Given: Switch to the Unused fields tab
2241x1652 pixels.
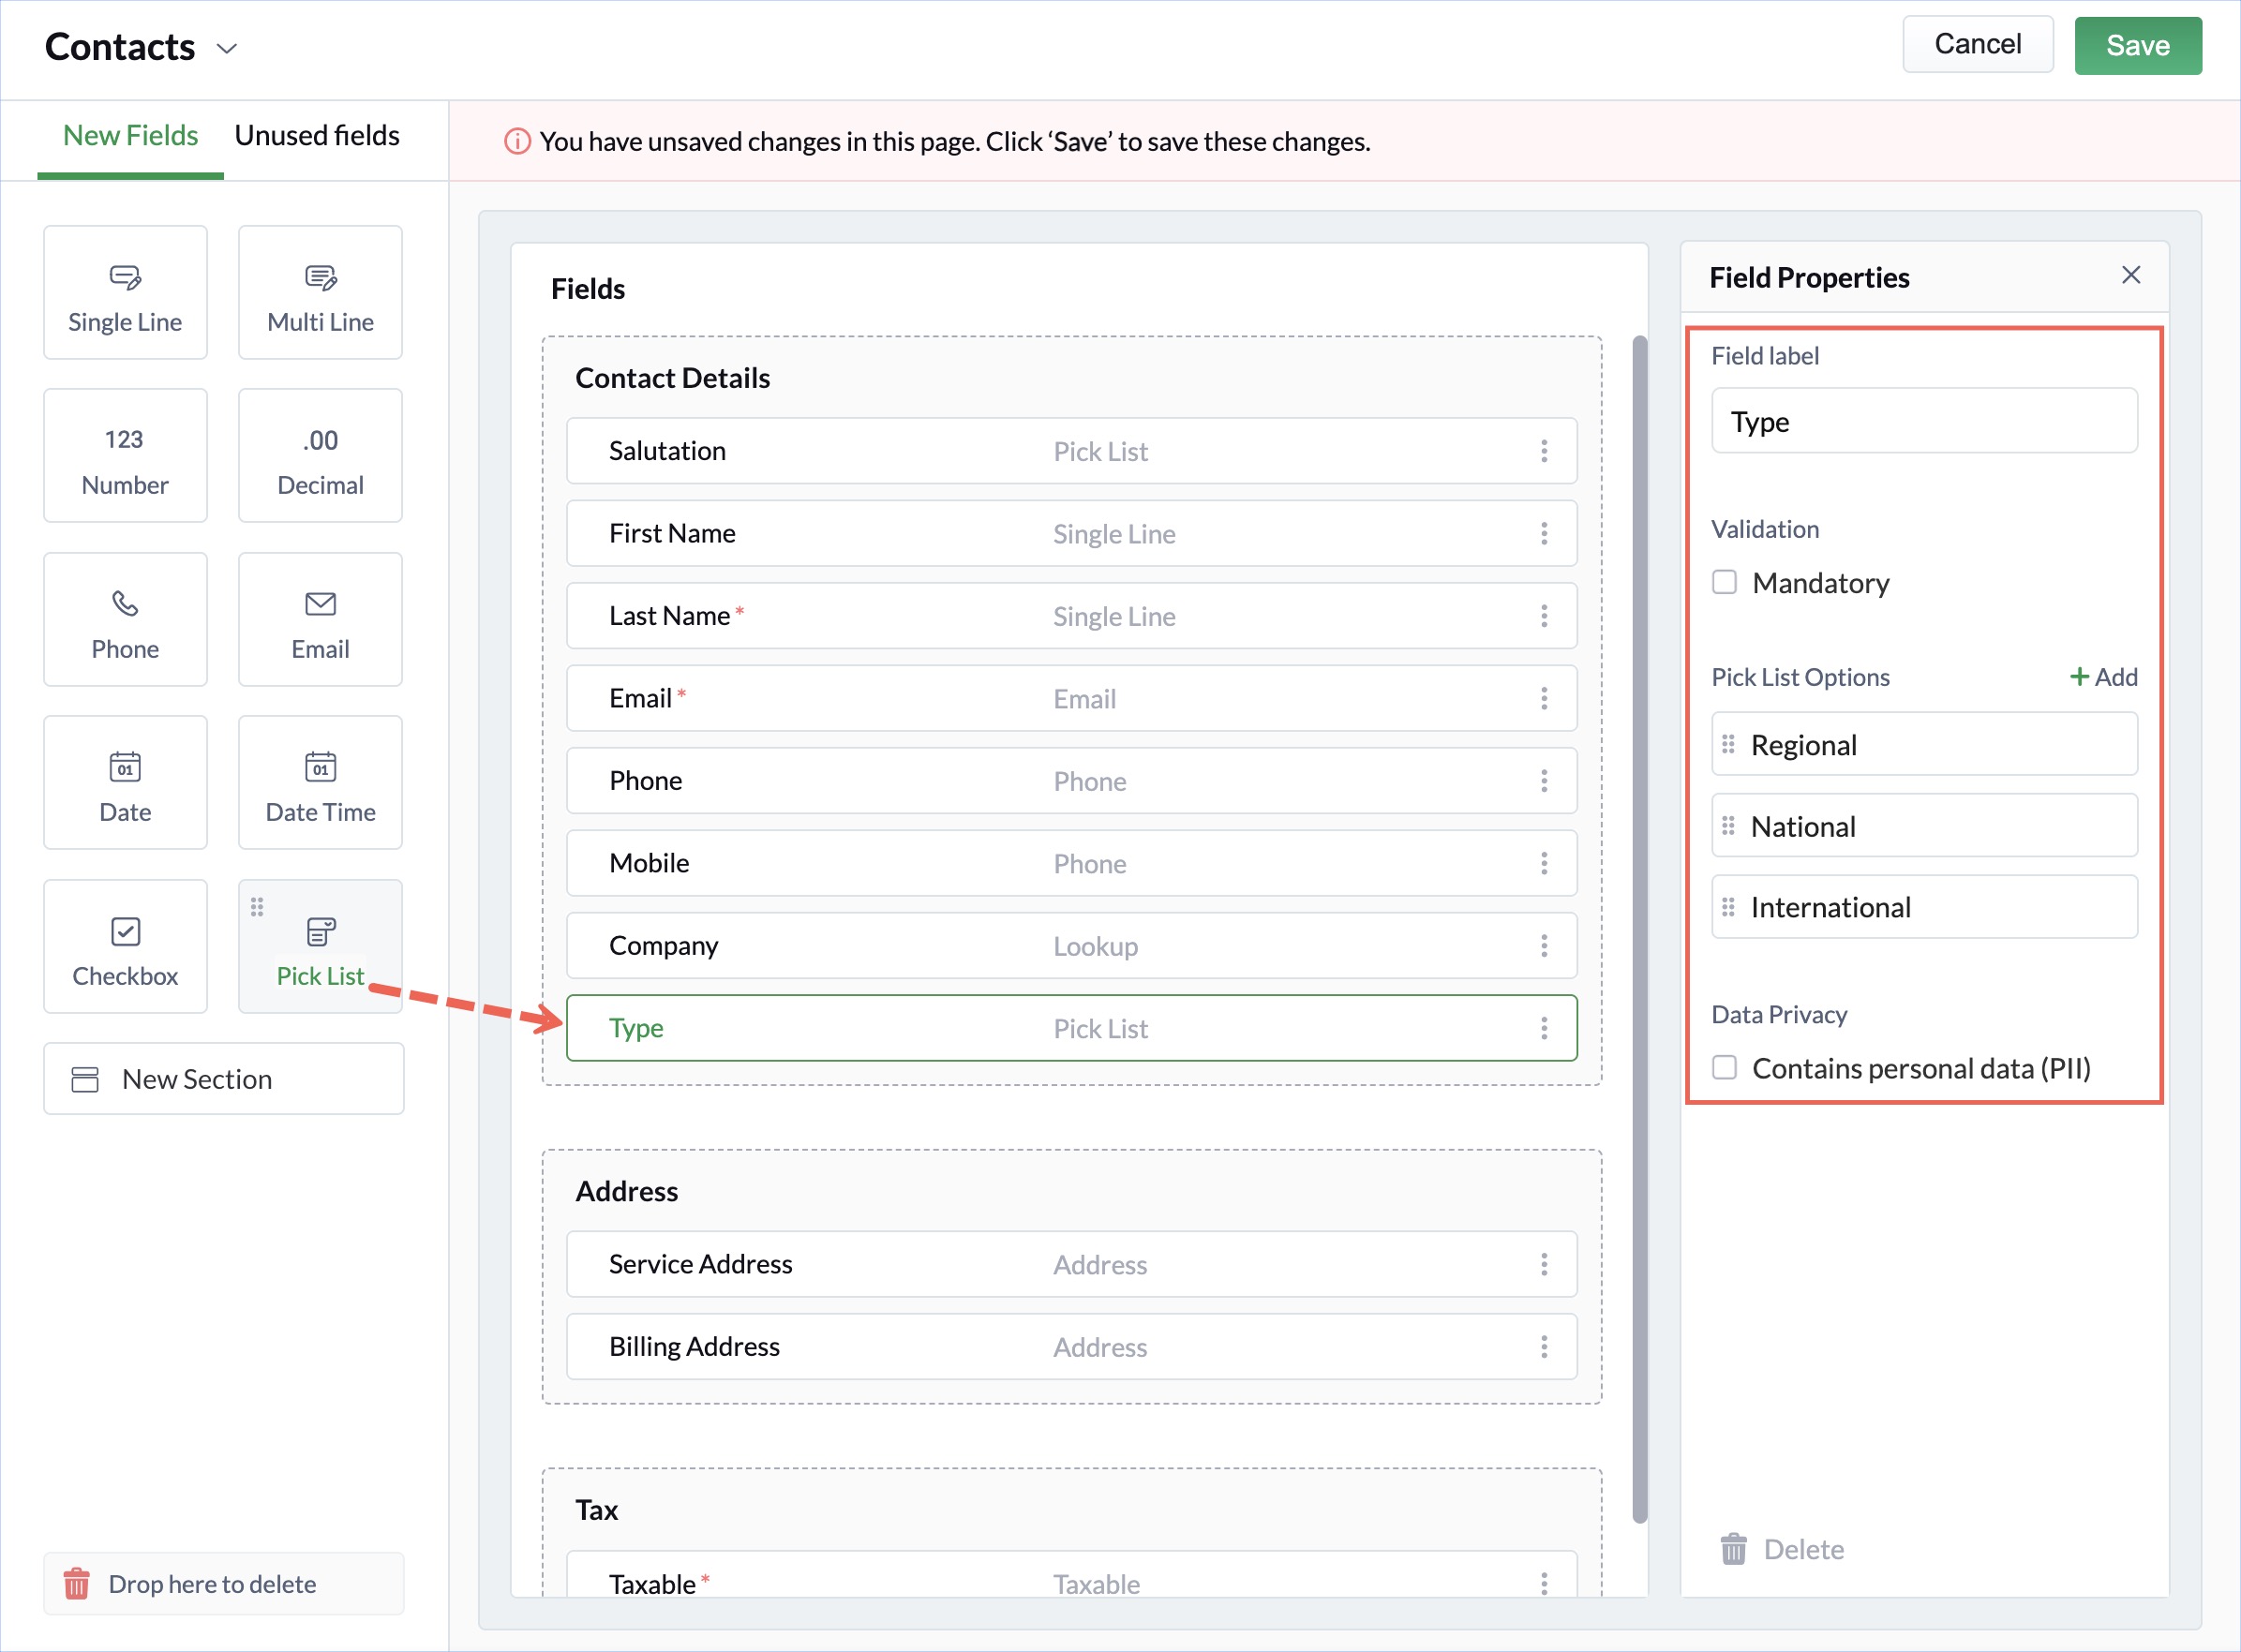Looking at the screenshot, I should click(316, 135).
